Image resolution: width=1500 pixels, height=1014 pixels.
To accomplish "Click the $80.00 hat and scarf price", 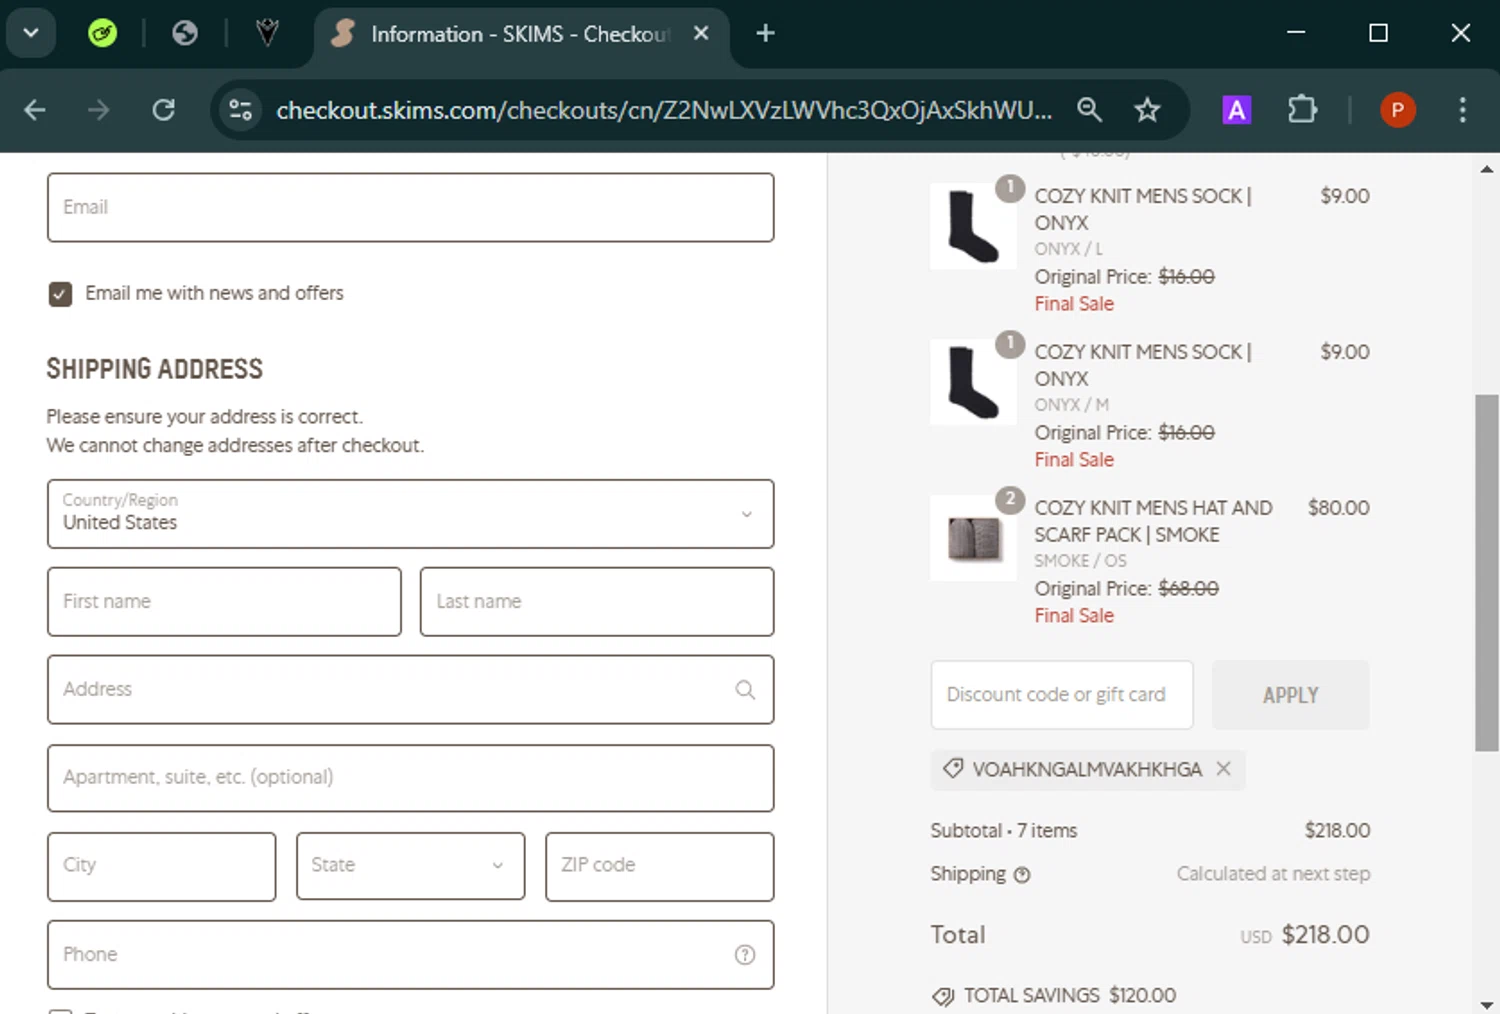I will (1339, 508).
